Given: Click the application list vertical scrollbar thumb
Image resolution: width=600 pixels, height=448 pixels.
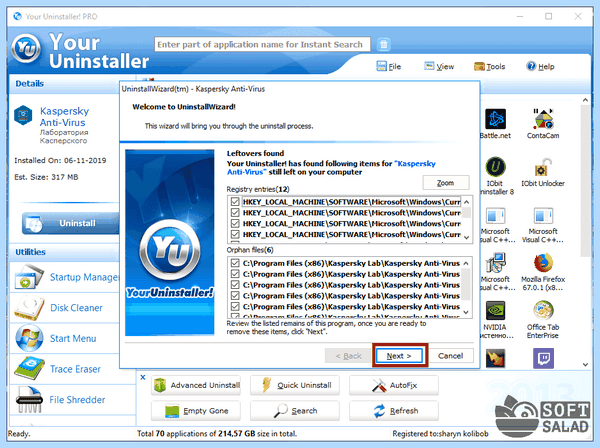Looking at the screenshot, I should coord(585,182).
